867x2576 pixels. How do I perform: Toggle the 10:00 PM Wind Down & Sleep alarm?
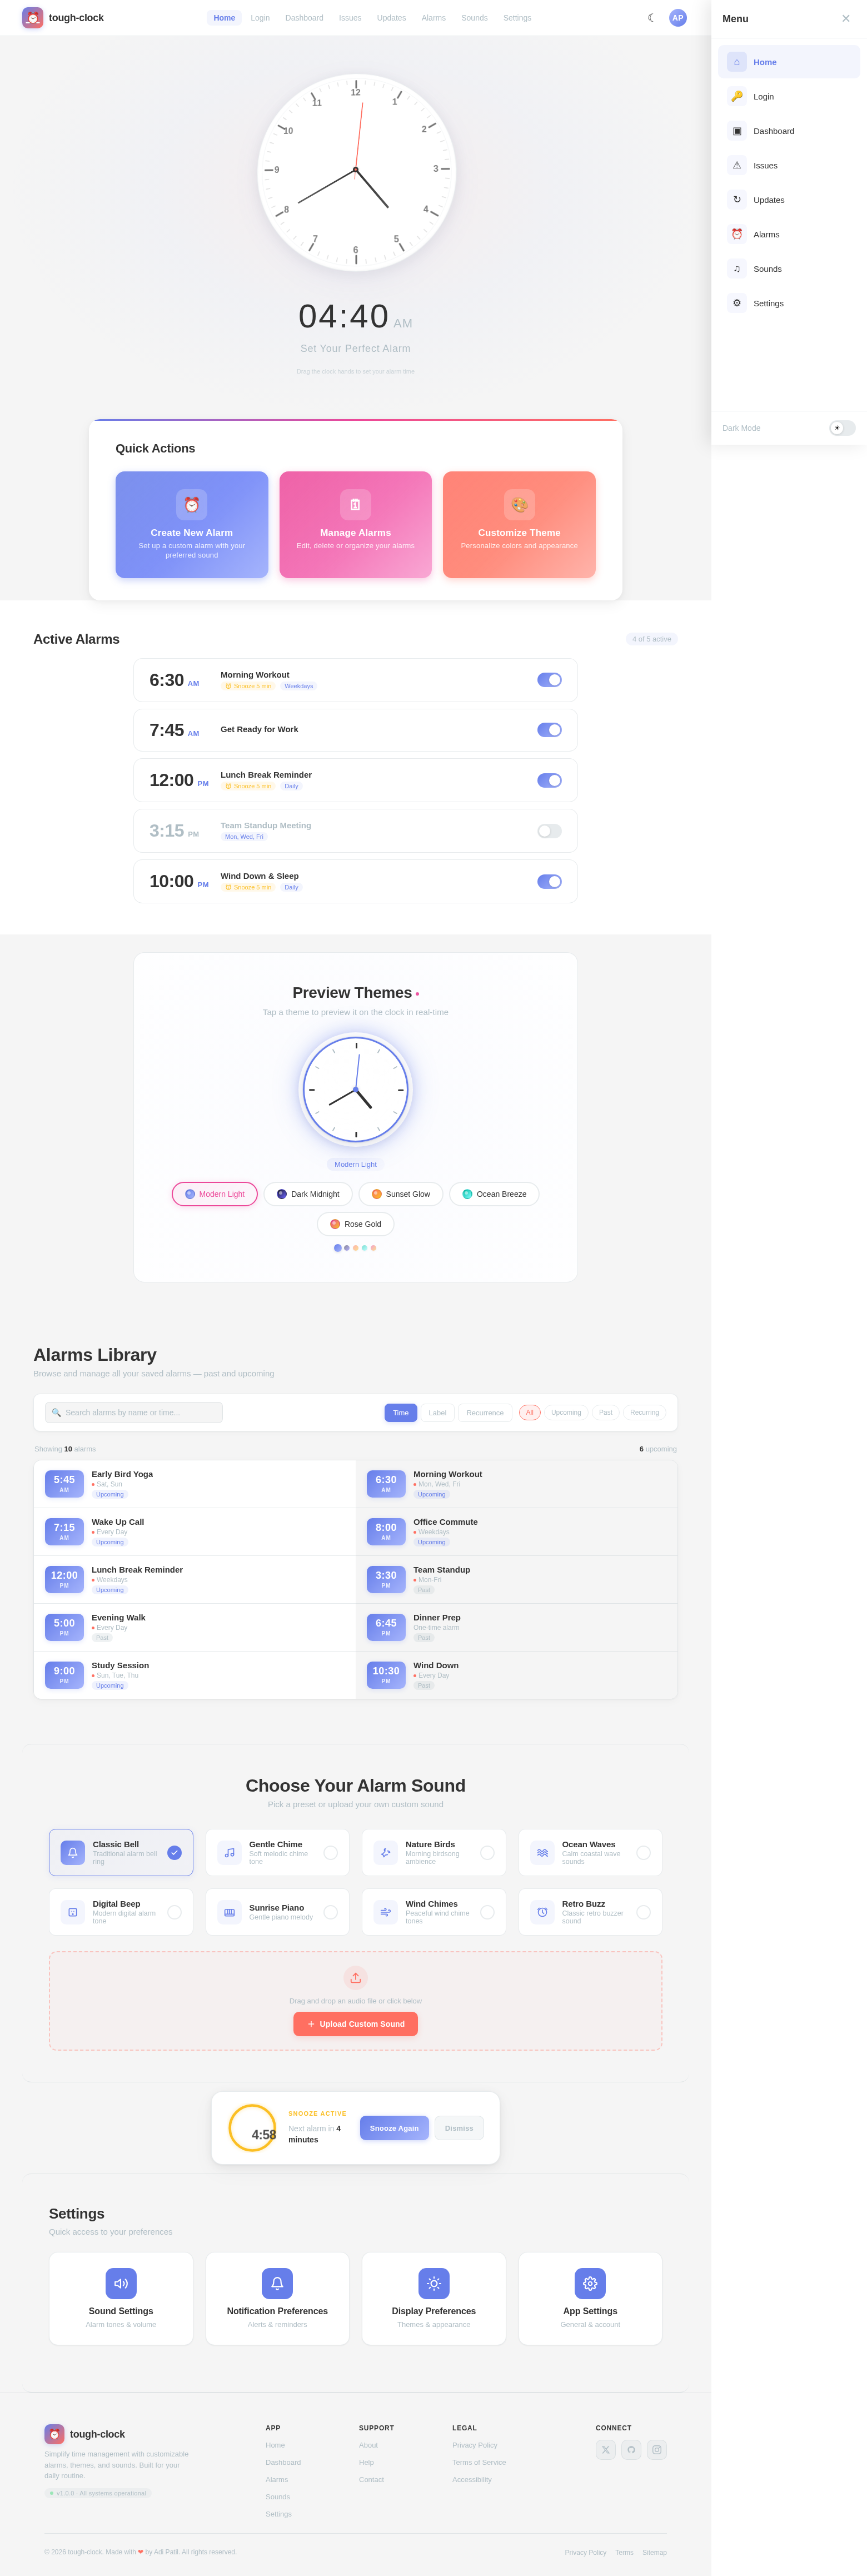pos(549,882)
